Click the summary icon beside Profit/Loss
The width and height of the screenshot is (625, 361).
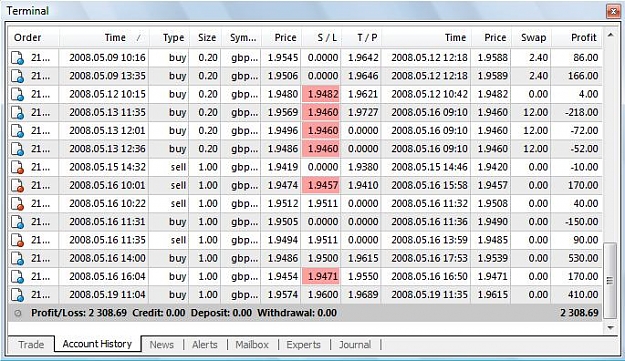pyautogui.click(x=18, y=313)
